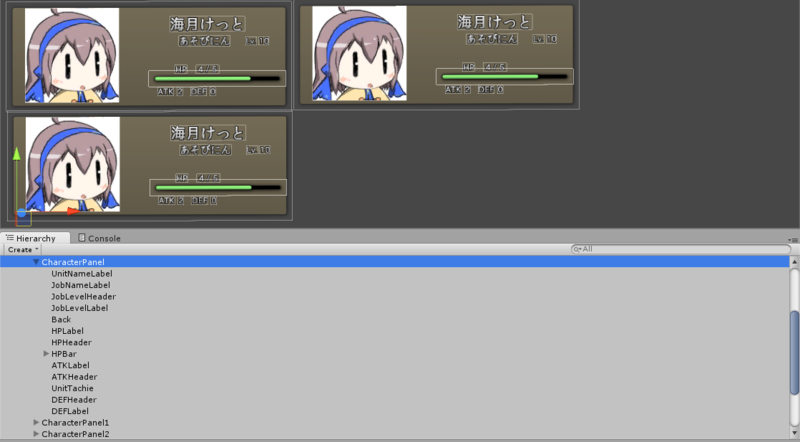Select JobLevelLabel in the hierarchy

pyautogui.click(x=80, y=308)
